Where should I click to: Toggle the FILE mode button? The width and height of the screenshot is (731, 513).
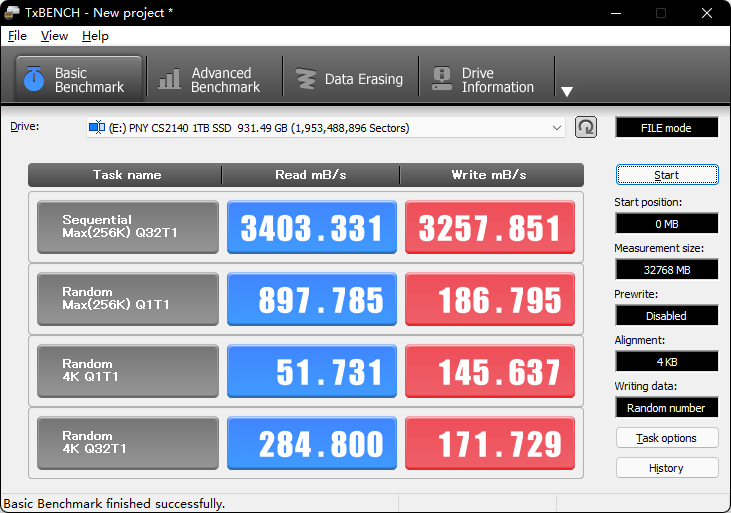click(667, 128)
